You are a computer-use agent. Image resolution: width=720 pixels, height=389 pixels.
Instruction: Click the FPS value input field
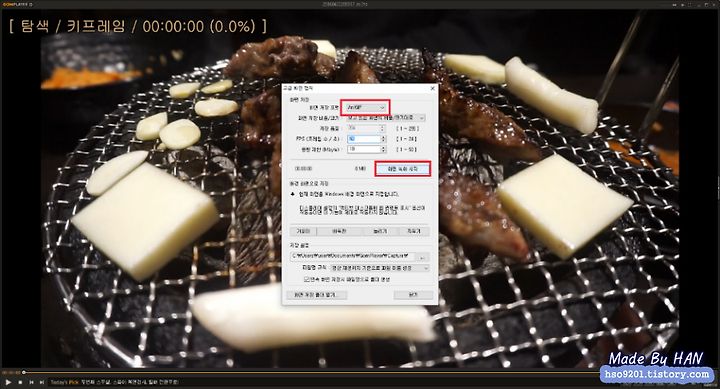[x=364, y=139]
